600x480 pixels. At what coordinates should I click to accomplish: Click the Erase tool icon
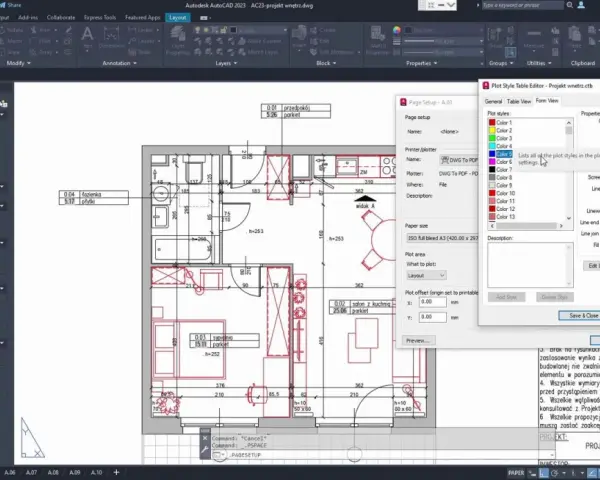[x=68, y=30]
